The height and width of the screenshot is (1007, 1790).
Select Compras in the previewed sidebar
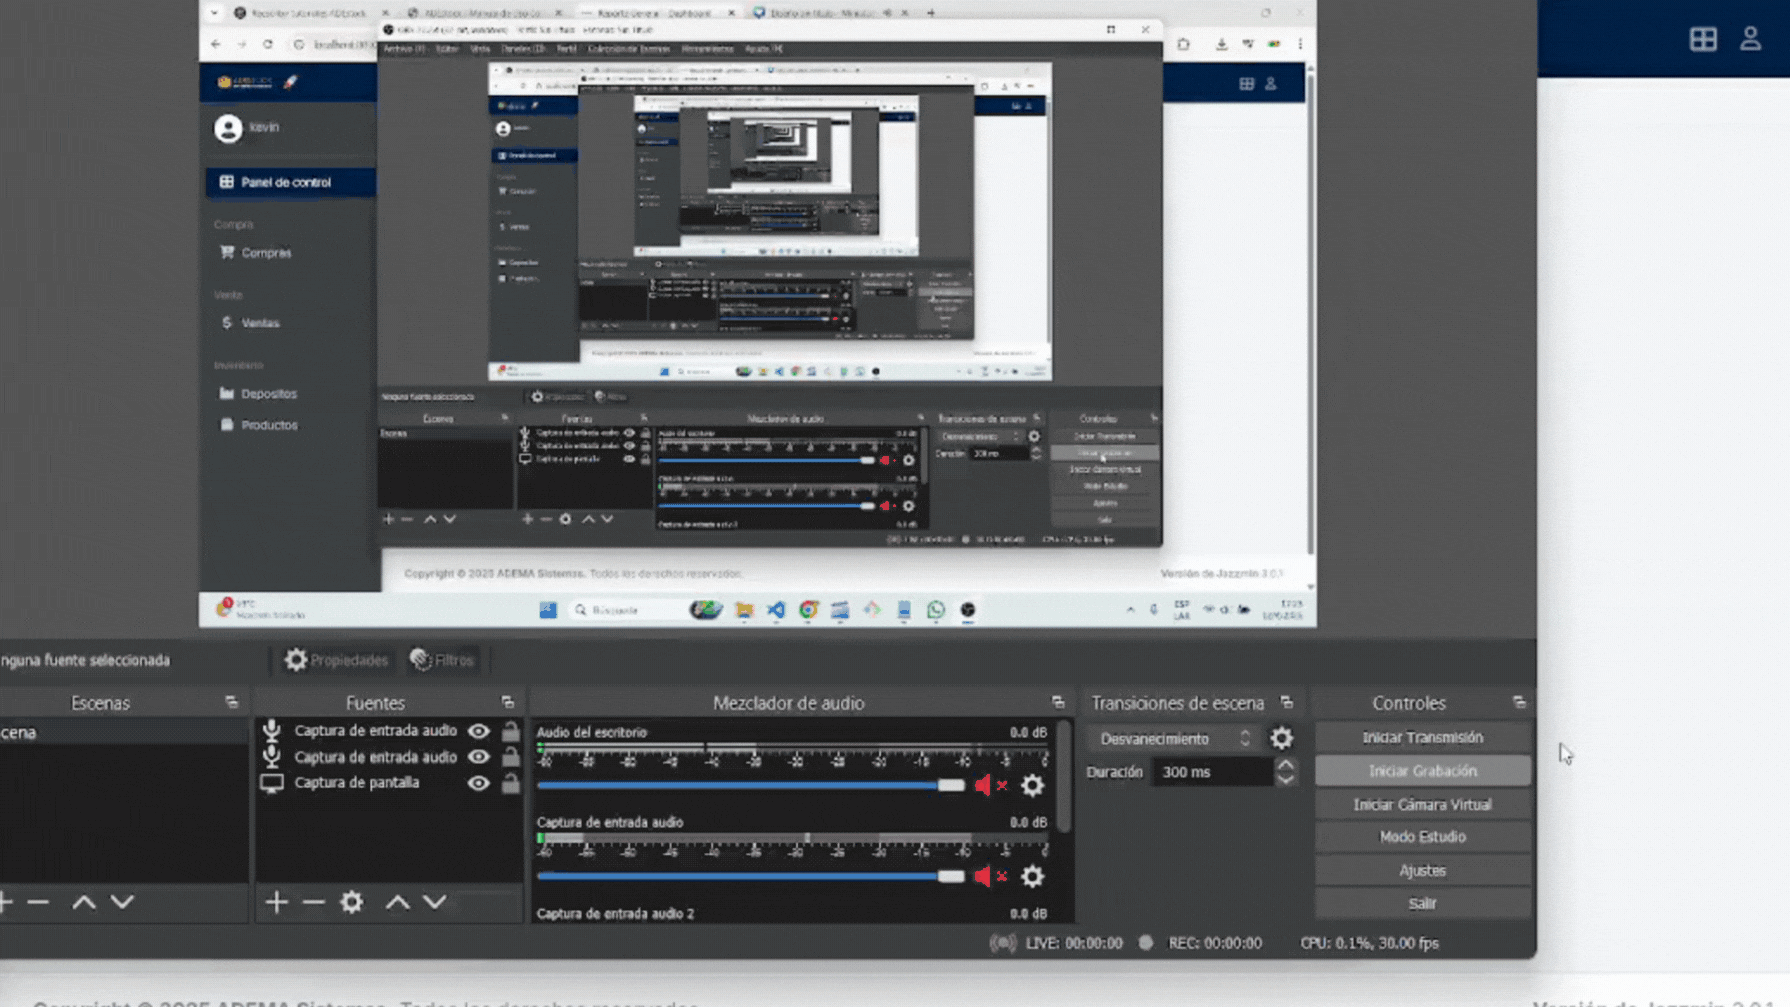click(x=266, y=253)
